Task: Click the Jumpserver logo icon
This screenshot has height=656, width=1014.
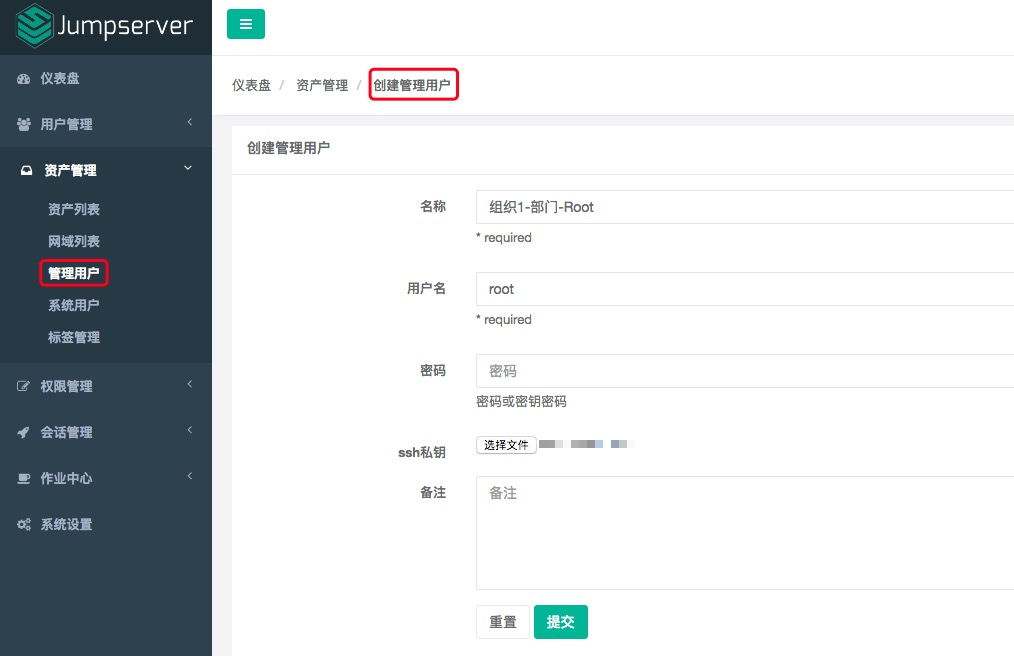Action: (34, 26)
